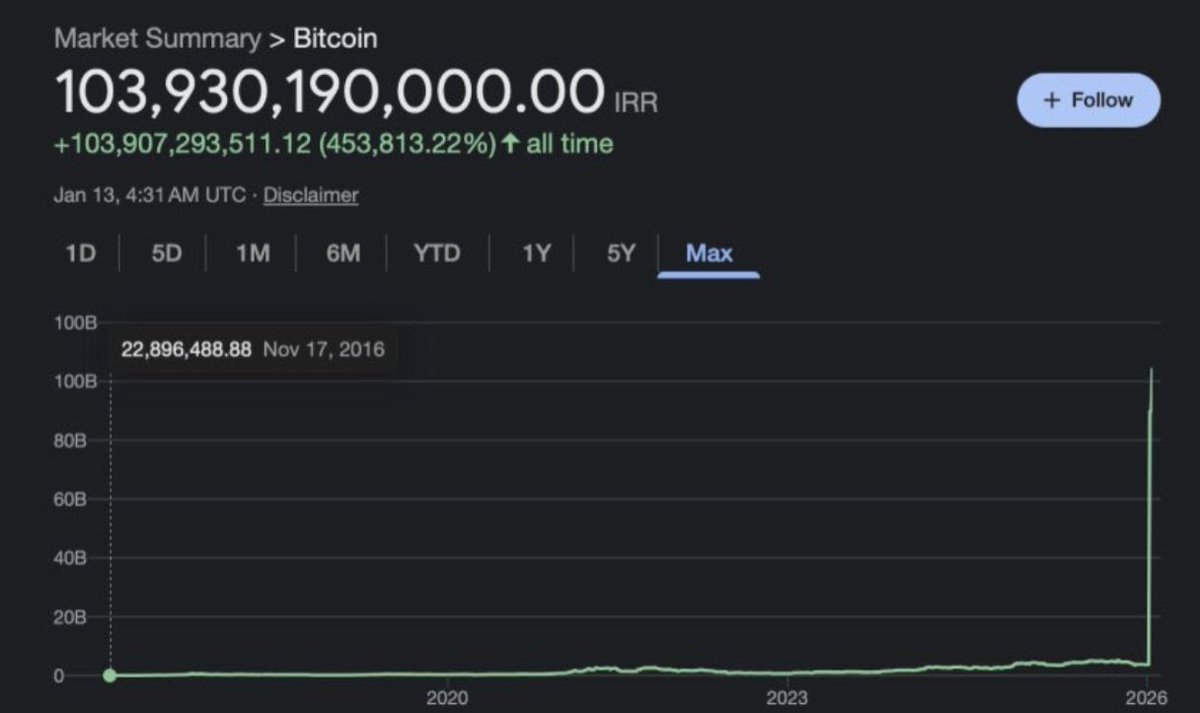Select the green data point on the chart

(x=110, y=676)
